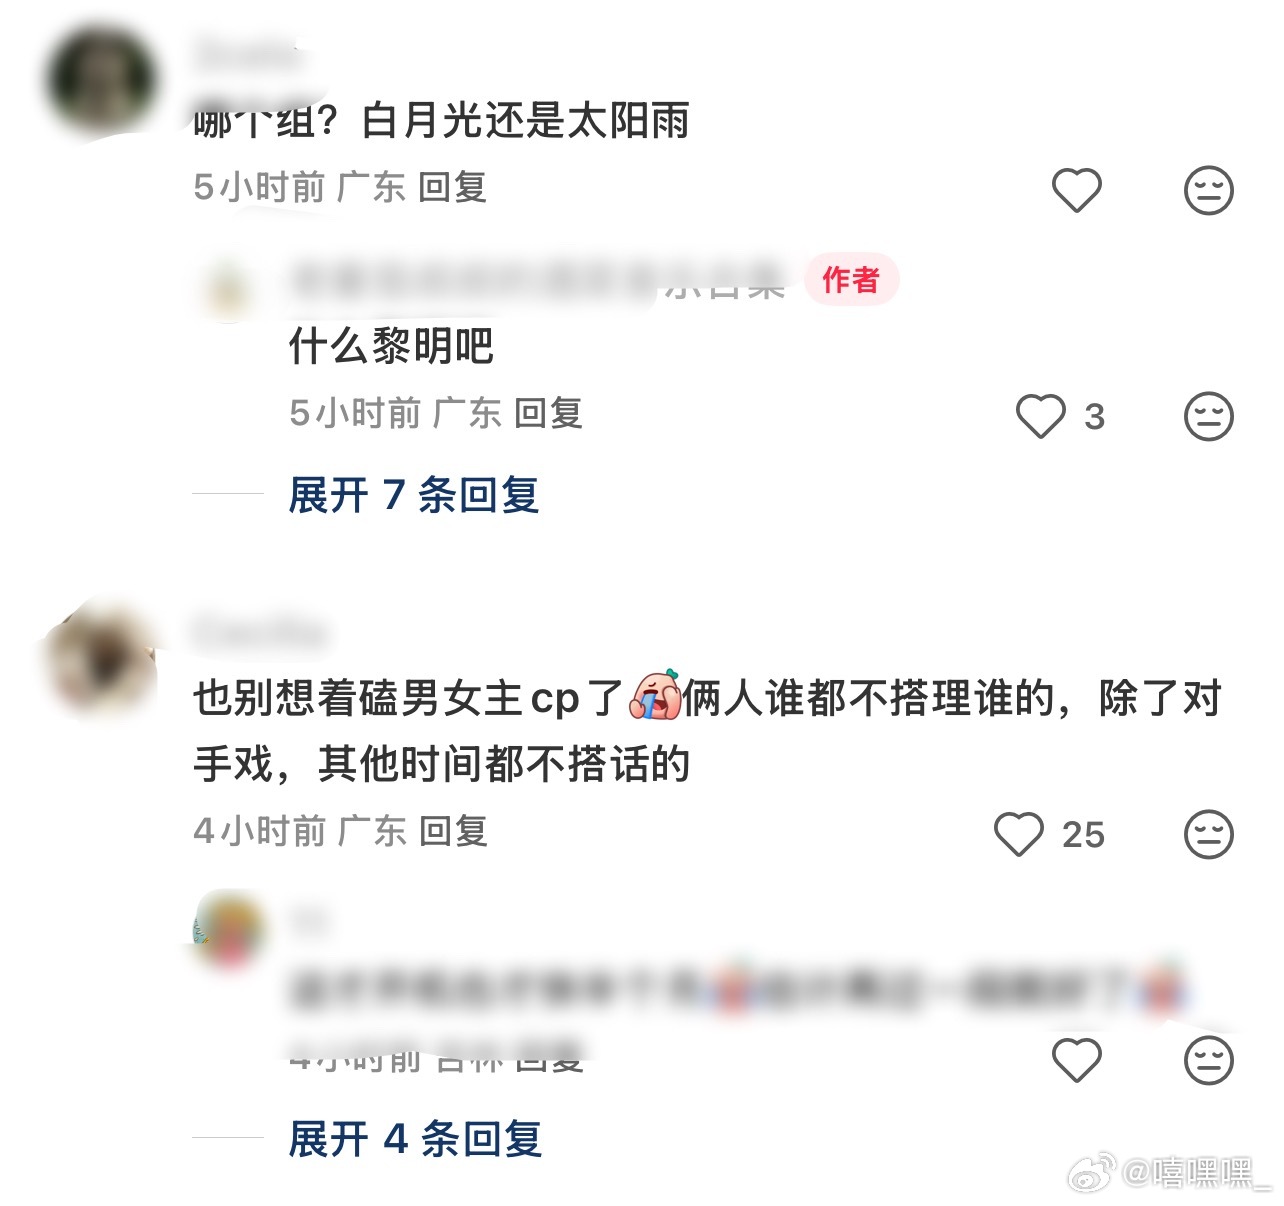This screenshot has height=1206, width=1284.
Task: Tap the comment text 什么黎明吧
Action: coord(391,346)
